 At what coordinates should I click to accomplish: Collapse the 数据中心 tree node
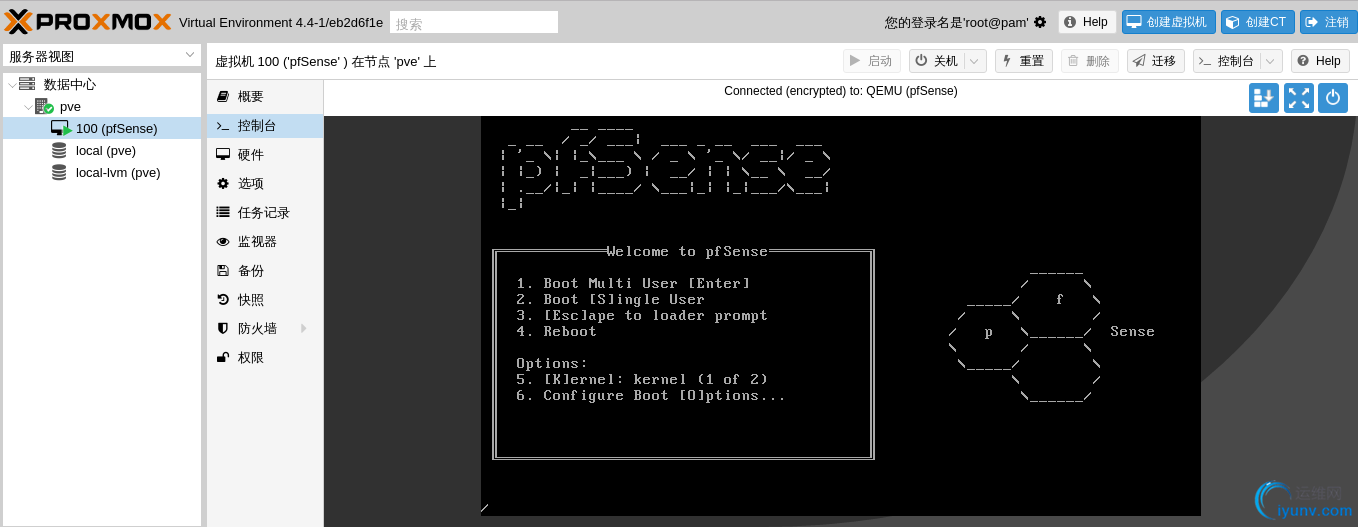pyautogui.click(x=11, y=85)
